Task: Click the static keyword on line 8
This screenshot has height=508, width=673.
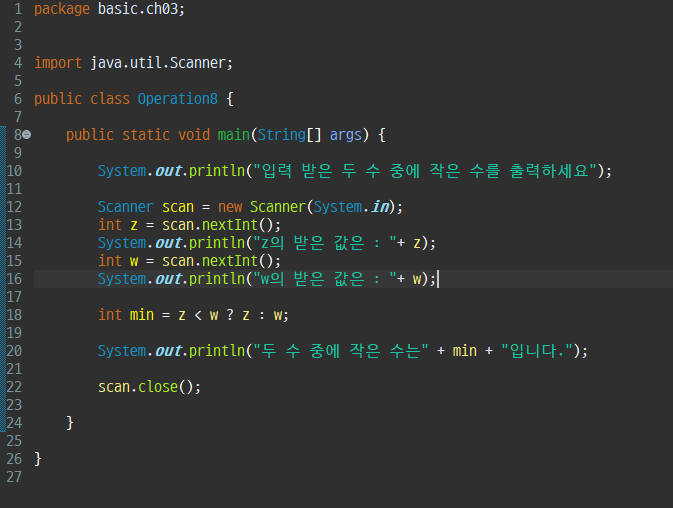Action: (x=146, y=135)
